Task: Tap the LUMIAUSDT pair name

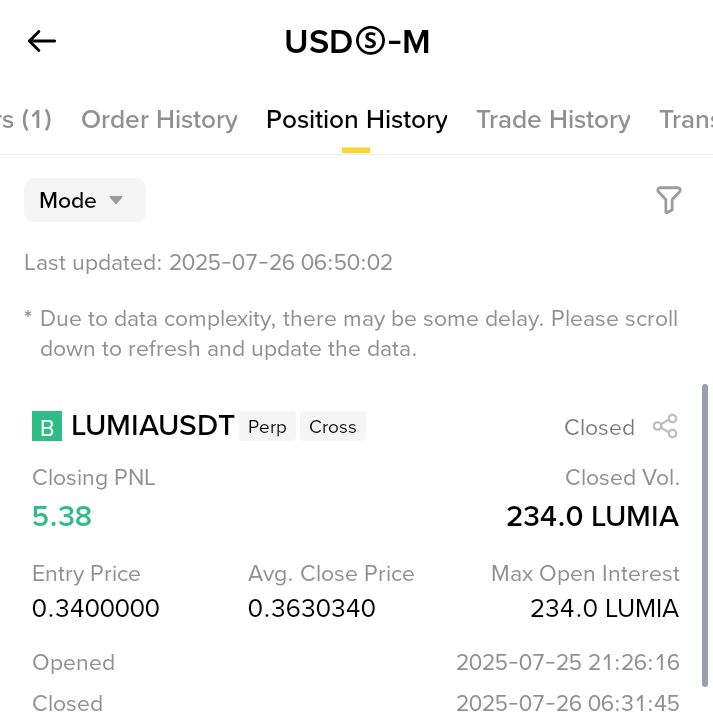Action: (153, 426)
